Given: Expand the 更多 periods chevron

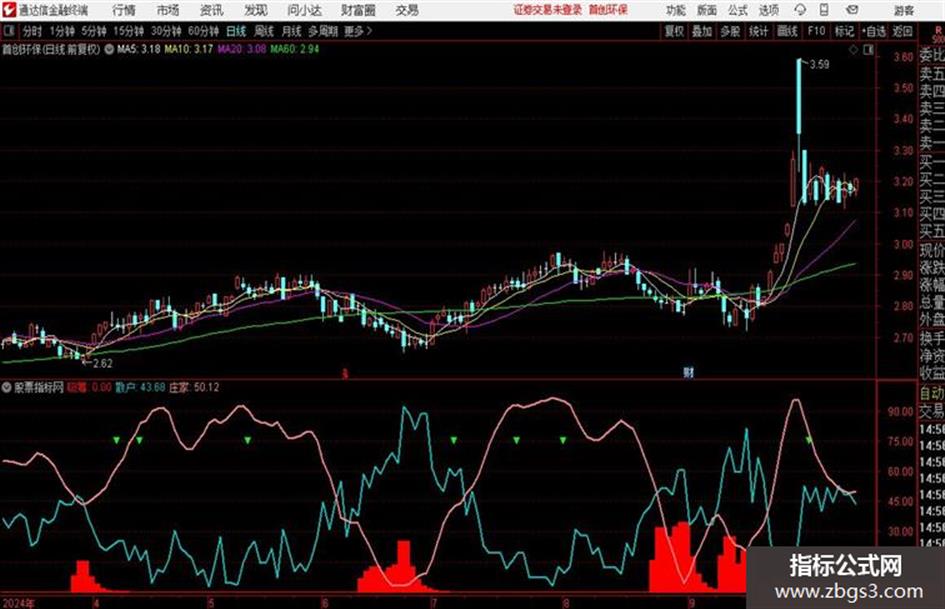Looking at the screenshot, I should click(x=359, y=31).
